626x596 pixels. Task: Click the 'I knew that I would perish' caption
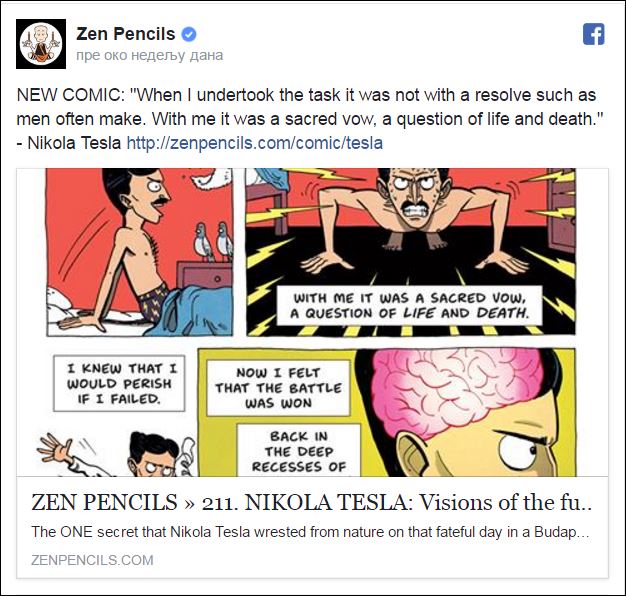click(119, 383)
